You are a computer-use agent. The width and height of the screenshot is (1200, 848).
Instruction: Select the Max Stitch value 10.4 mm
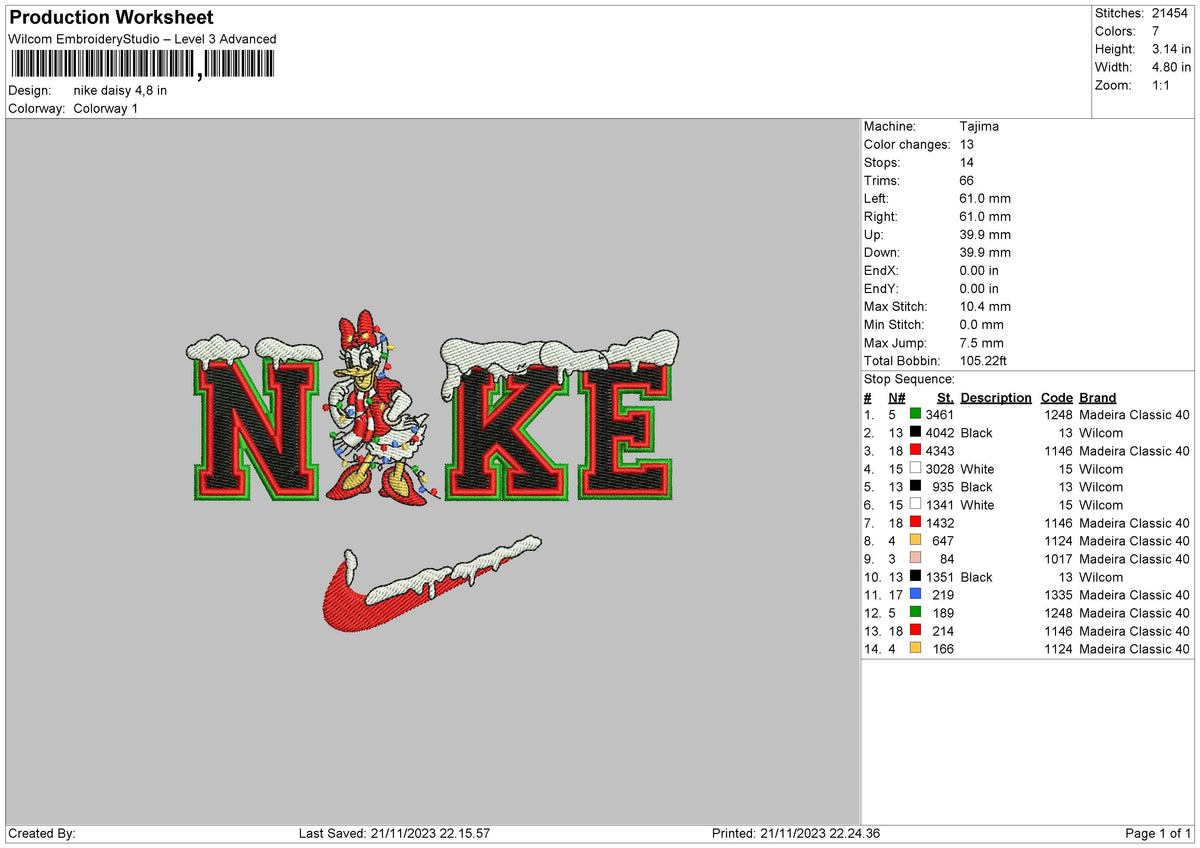(985, 306)
